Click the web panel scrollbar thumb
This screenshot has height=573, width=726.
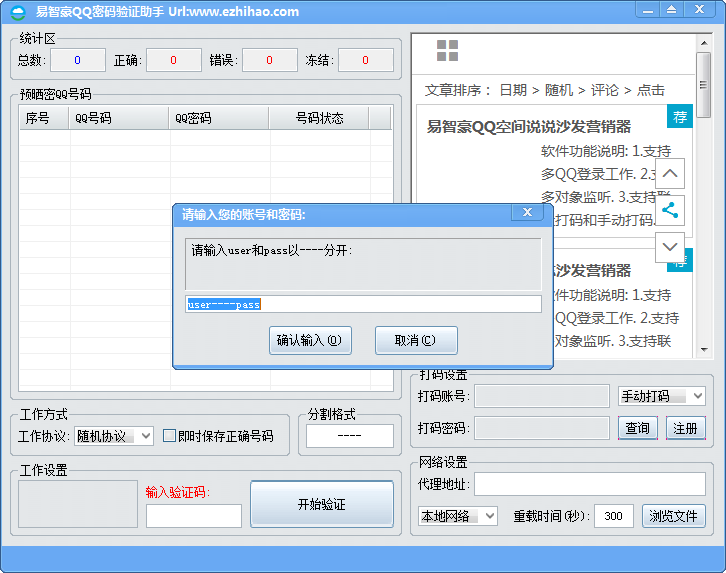704,85
